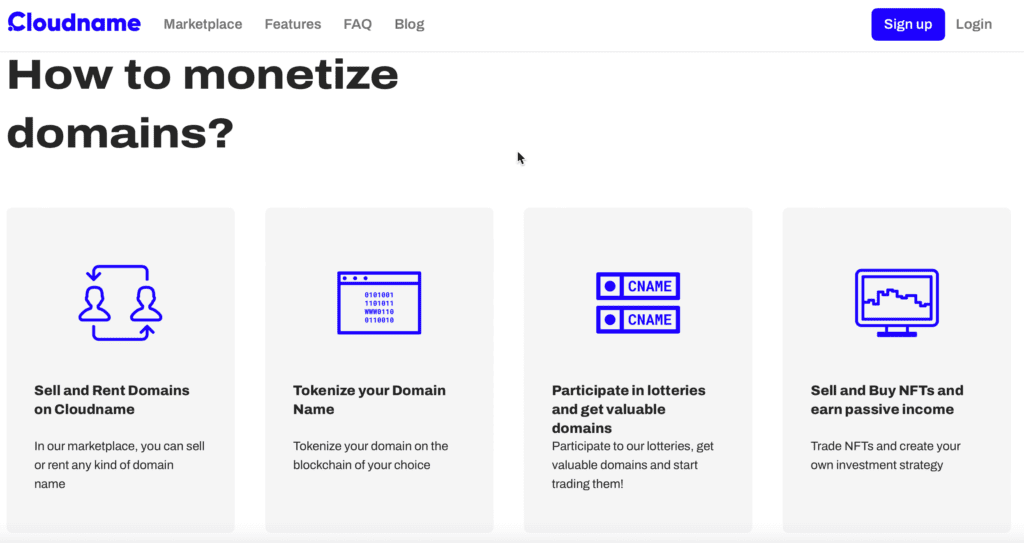Click the lotteries description paragraph
This screenshot has height=543, width=1024.
pyautogui.click(x=632, y=465)
